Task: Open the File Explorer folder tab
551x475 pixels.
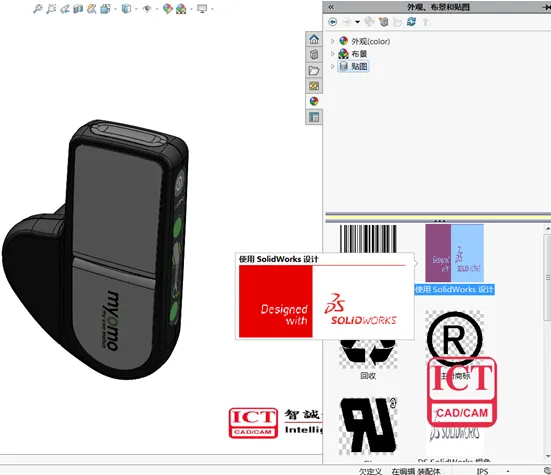Action: tap(314, 70)
